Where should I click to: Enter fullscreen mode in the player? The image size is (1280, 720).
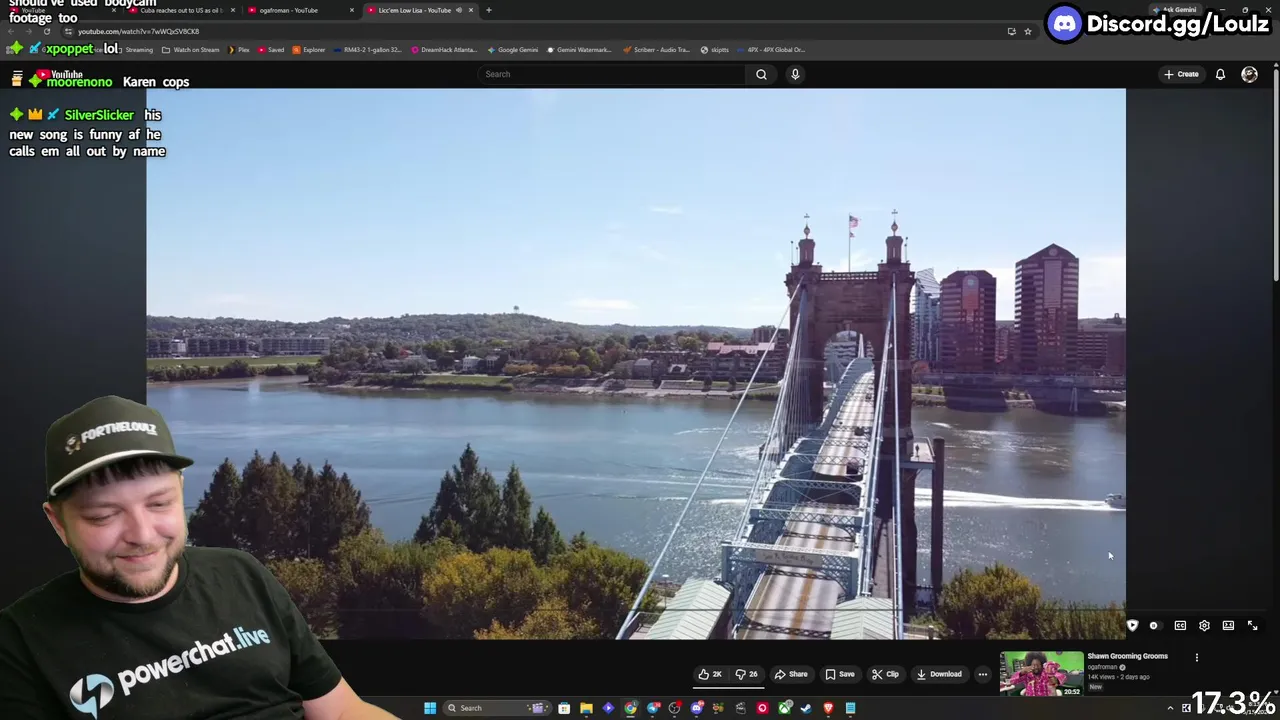point(1252,625)
